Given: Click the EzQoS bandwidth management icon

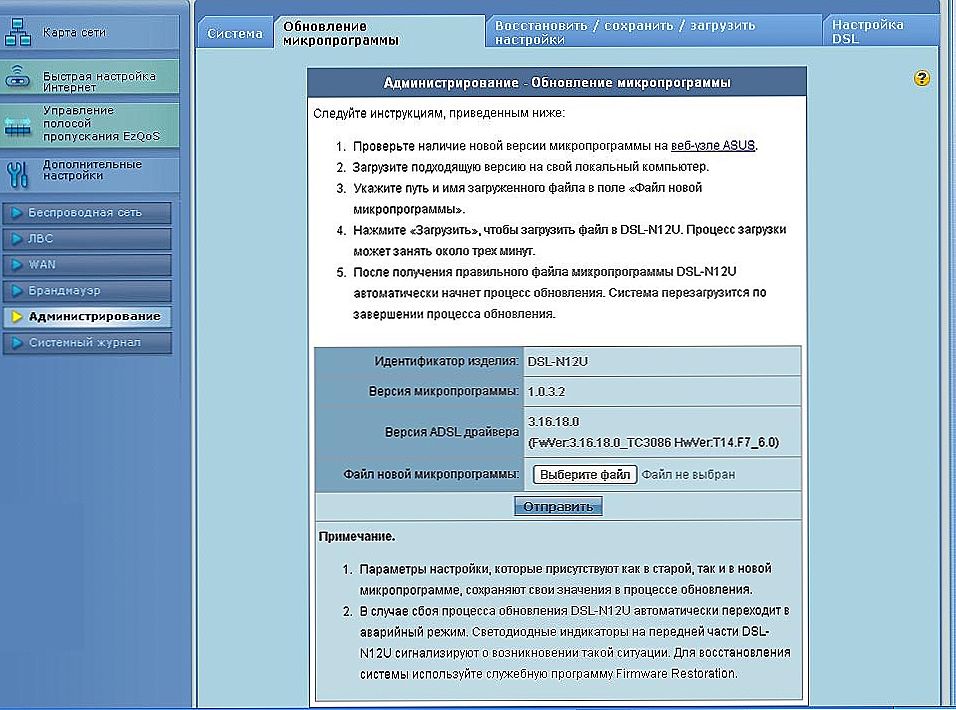Looking at the screenshot, I should (x=18, y=127).
